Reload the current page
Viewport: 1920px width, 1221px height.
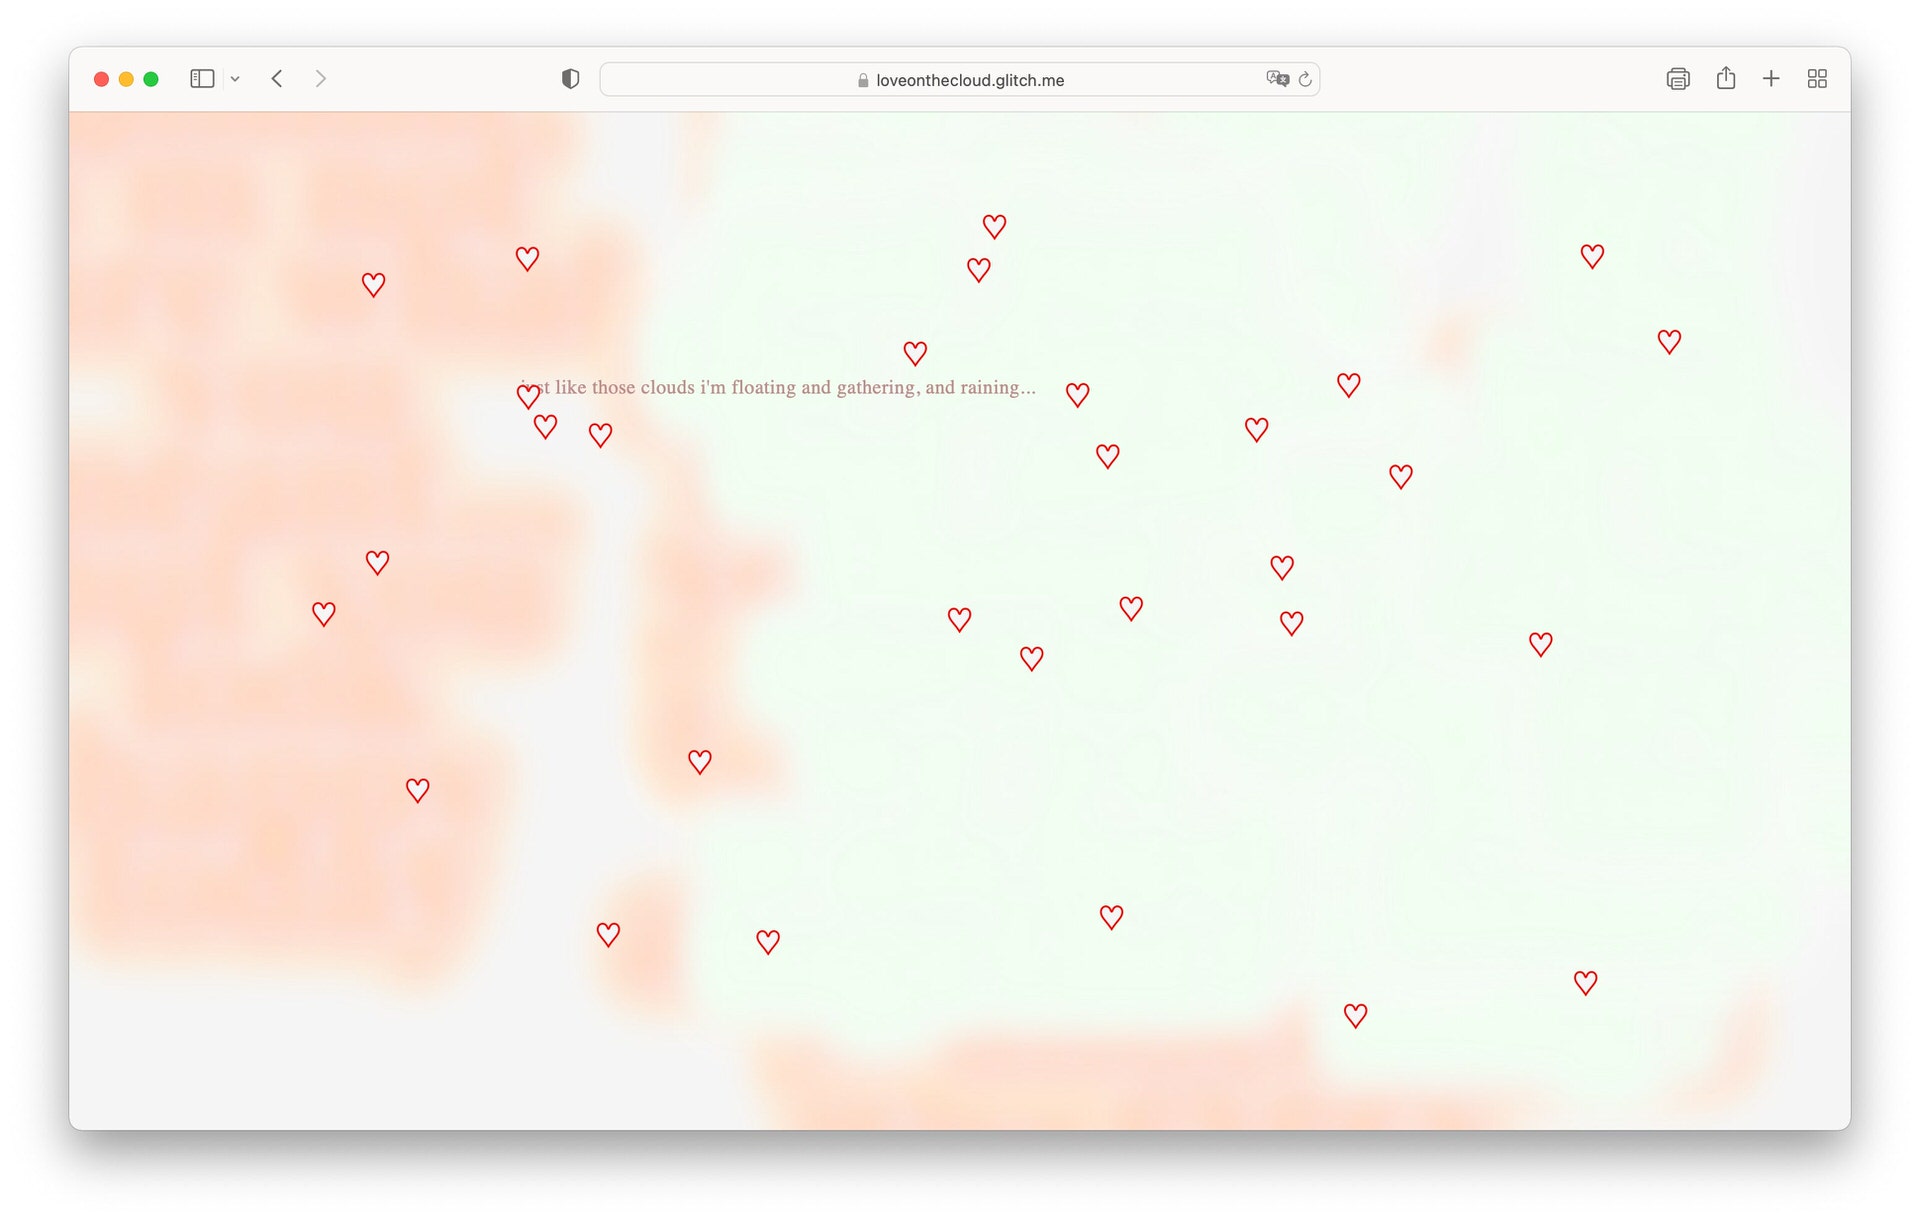point(1305,79)
